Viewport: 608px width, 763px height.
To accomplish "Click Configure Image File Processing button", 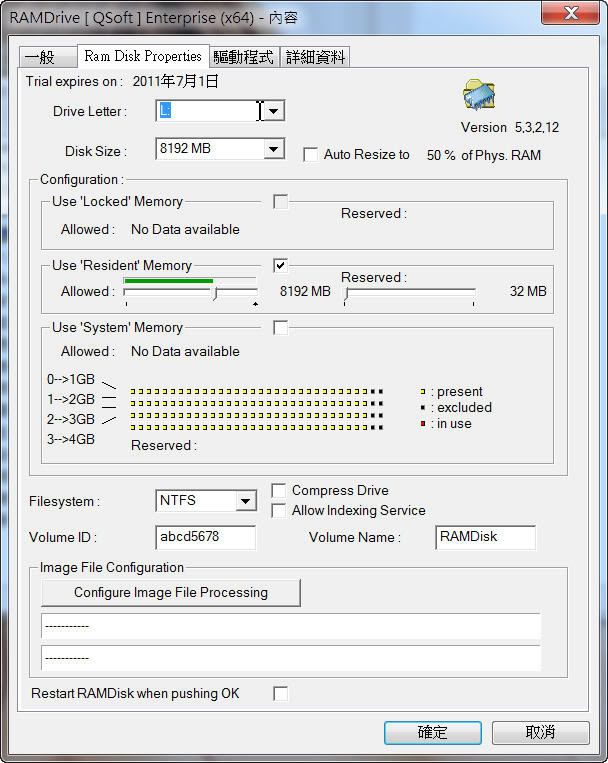I will (x=170, y=593).
